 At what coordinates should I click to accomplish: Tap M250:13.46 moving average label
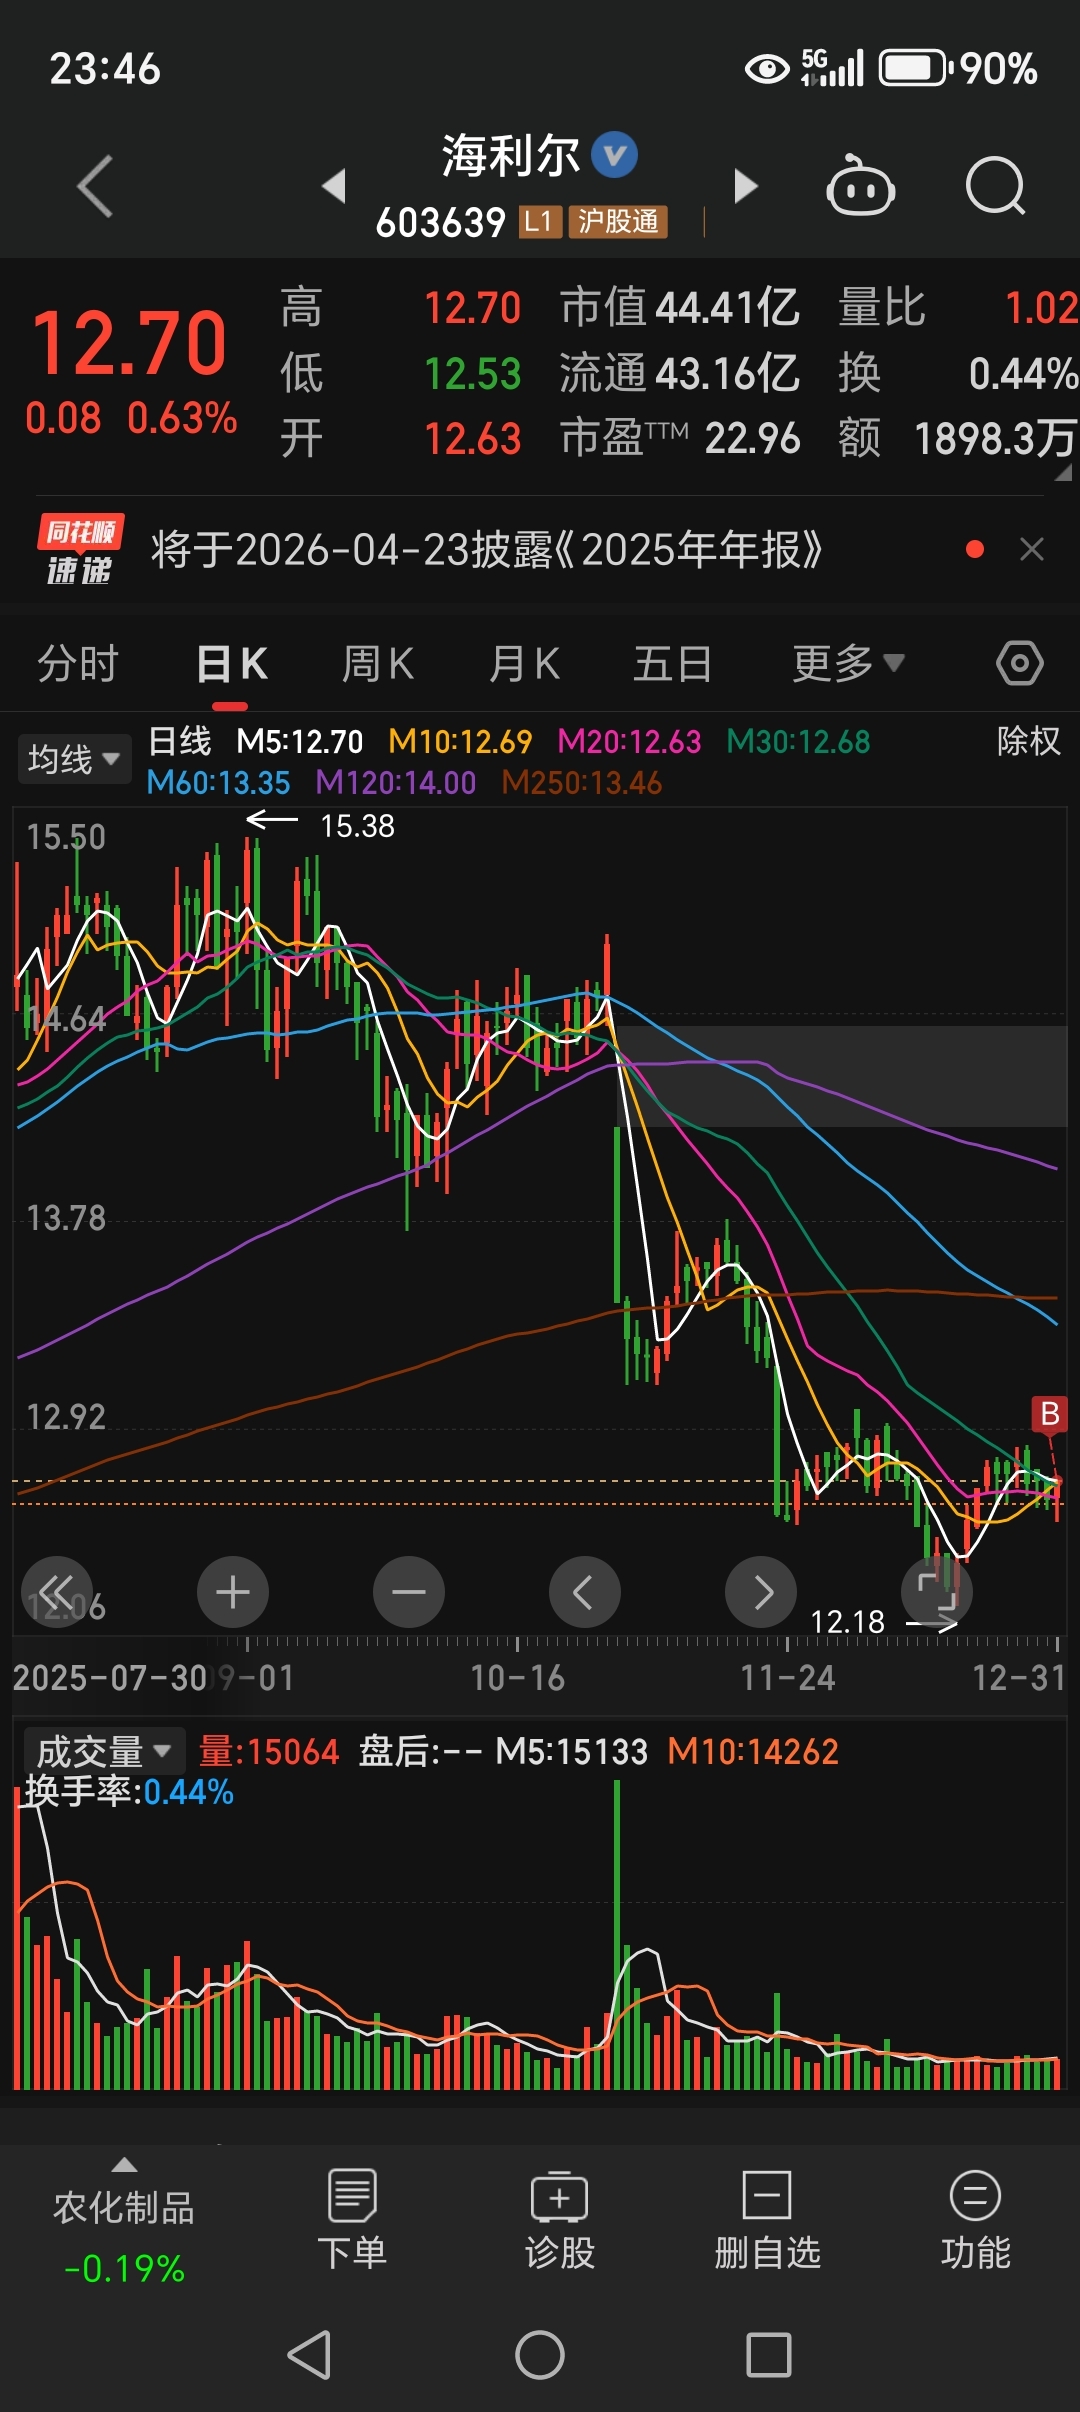pos(582,782)
